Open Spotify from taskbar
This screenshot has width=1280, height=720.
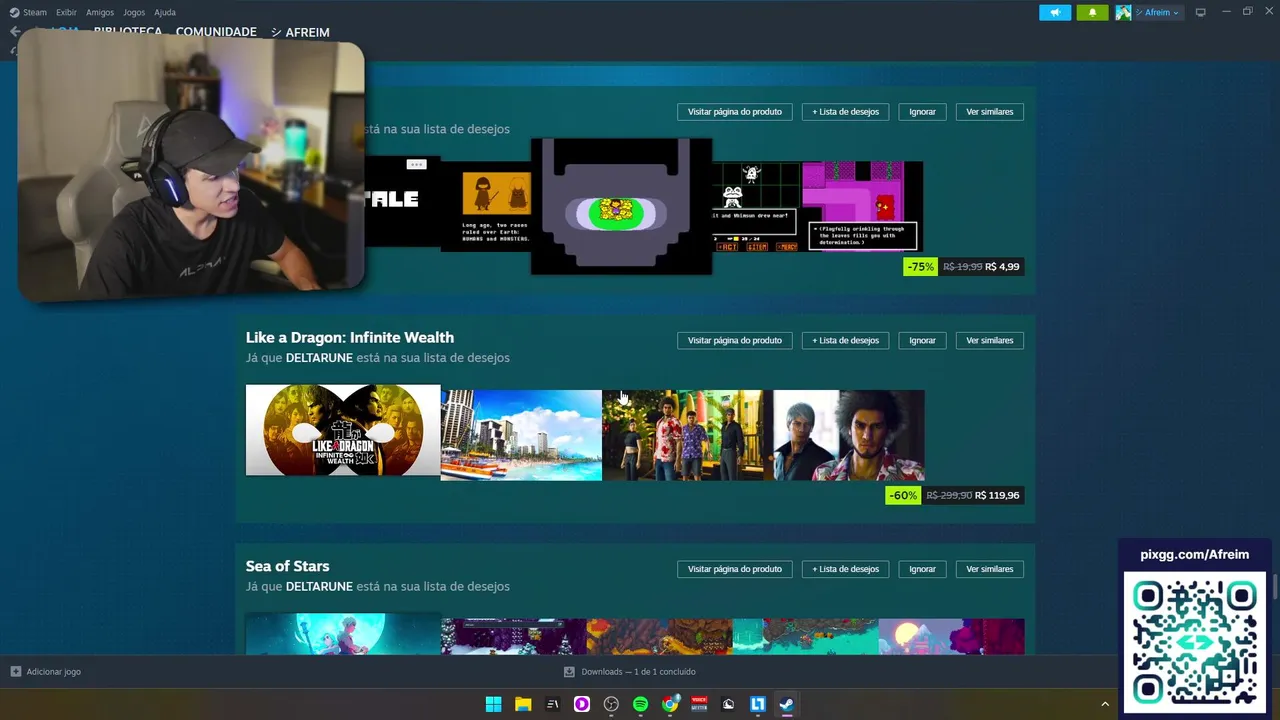point(640,704)
